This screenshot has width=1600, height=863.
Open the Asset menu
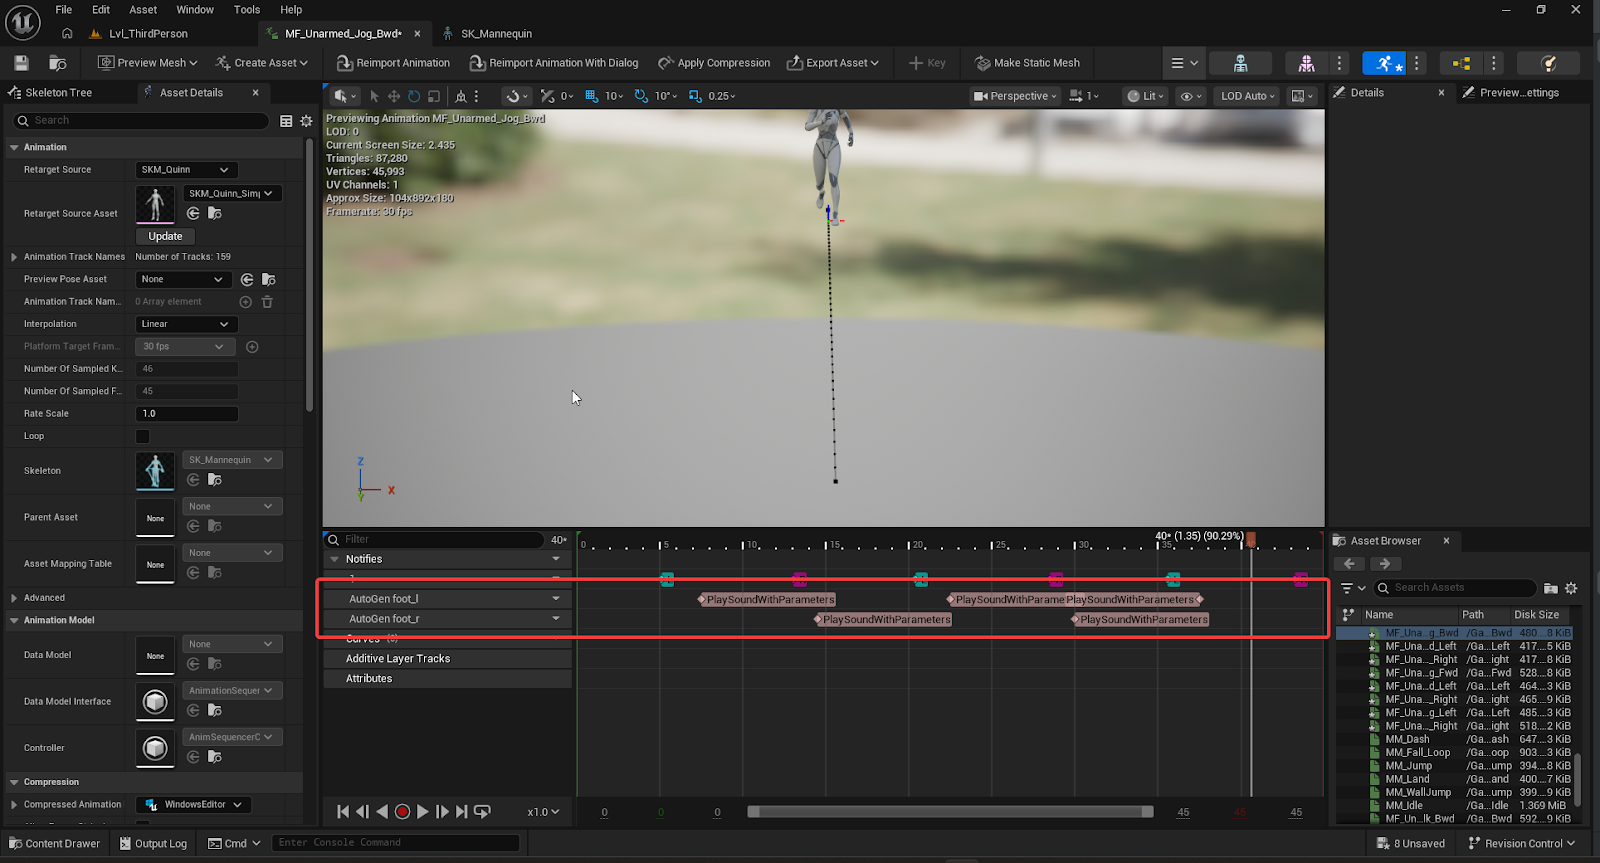click(x=143, y=10)
